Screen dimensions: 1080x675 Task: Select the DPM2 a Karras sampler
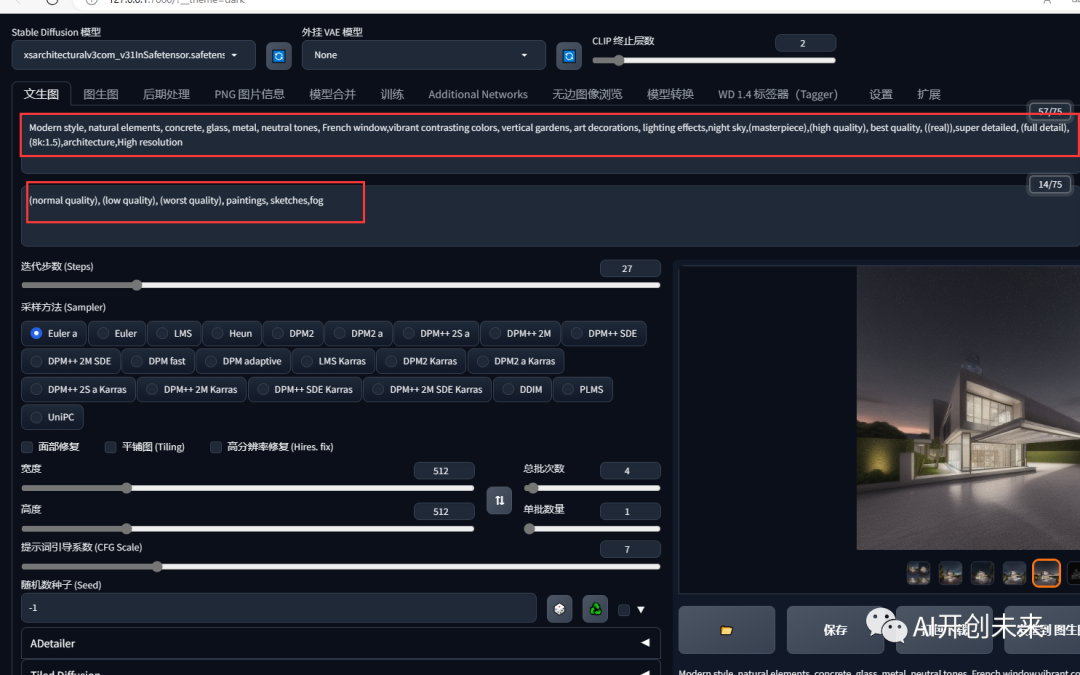[x=516, y=361]
